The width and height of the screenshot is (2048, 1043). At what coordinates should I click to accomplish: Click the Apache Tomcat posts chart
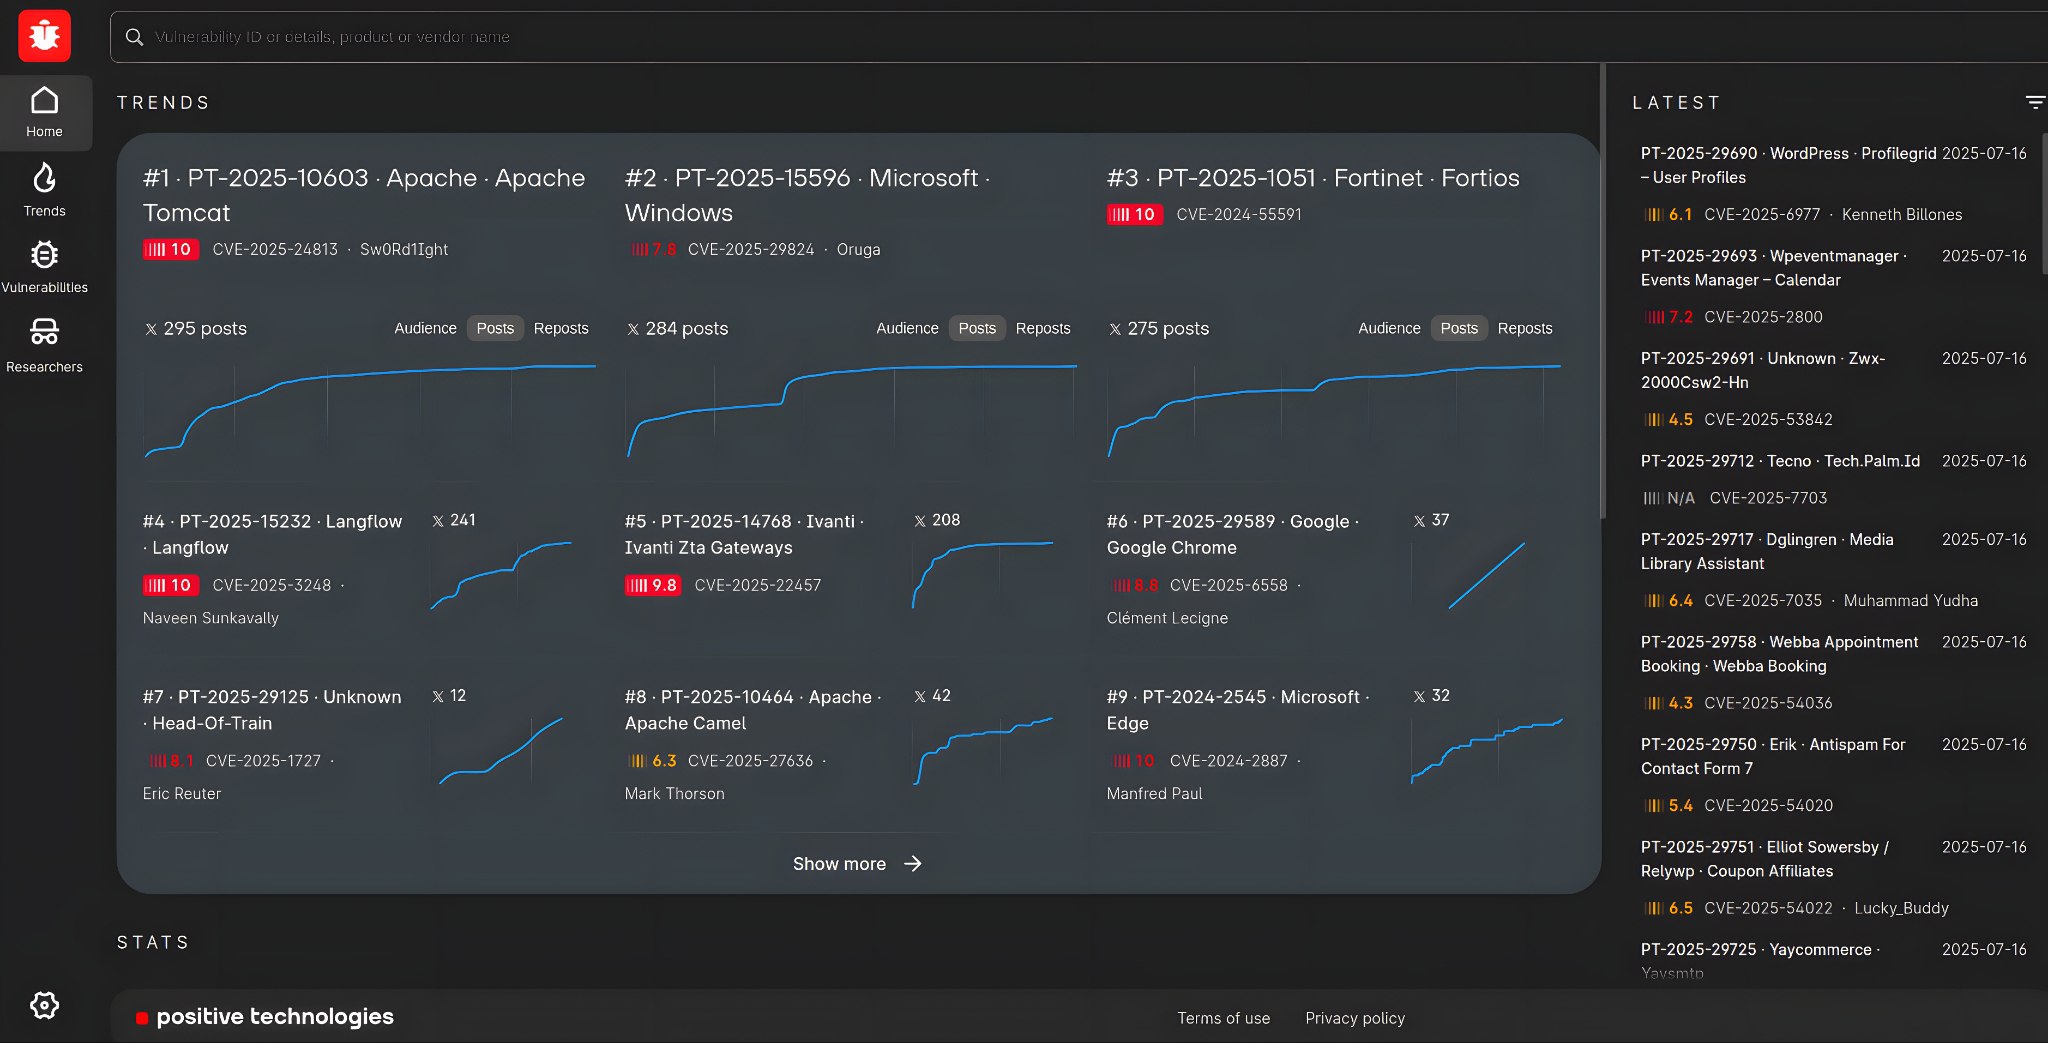click(370, 410)
